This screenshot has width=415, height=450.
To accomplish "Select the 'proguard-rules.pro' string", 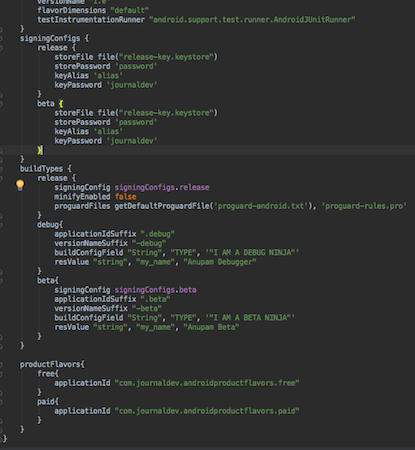I will click(364, 206).
